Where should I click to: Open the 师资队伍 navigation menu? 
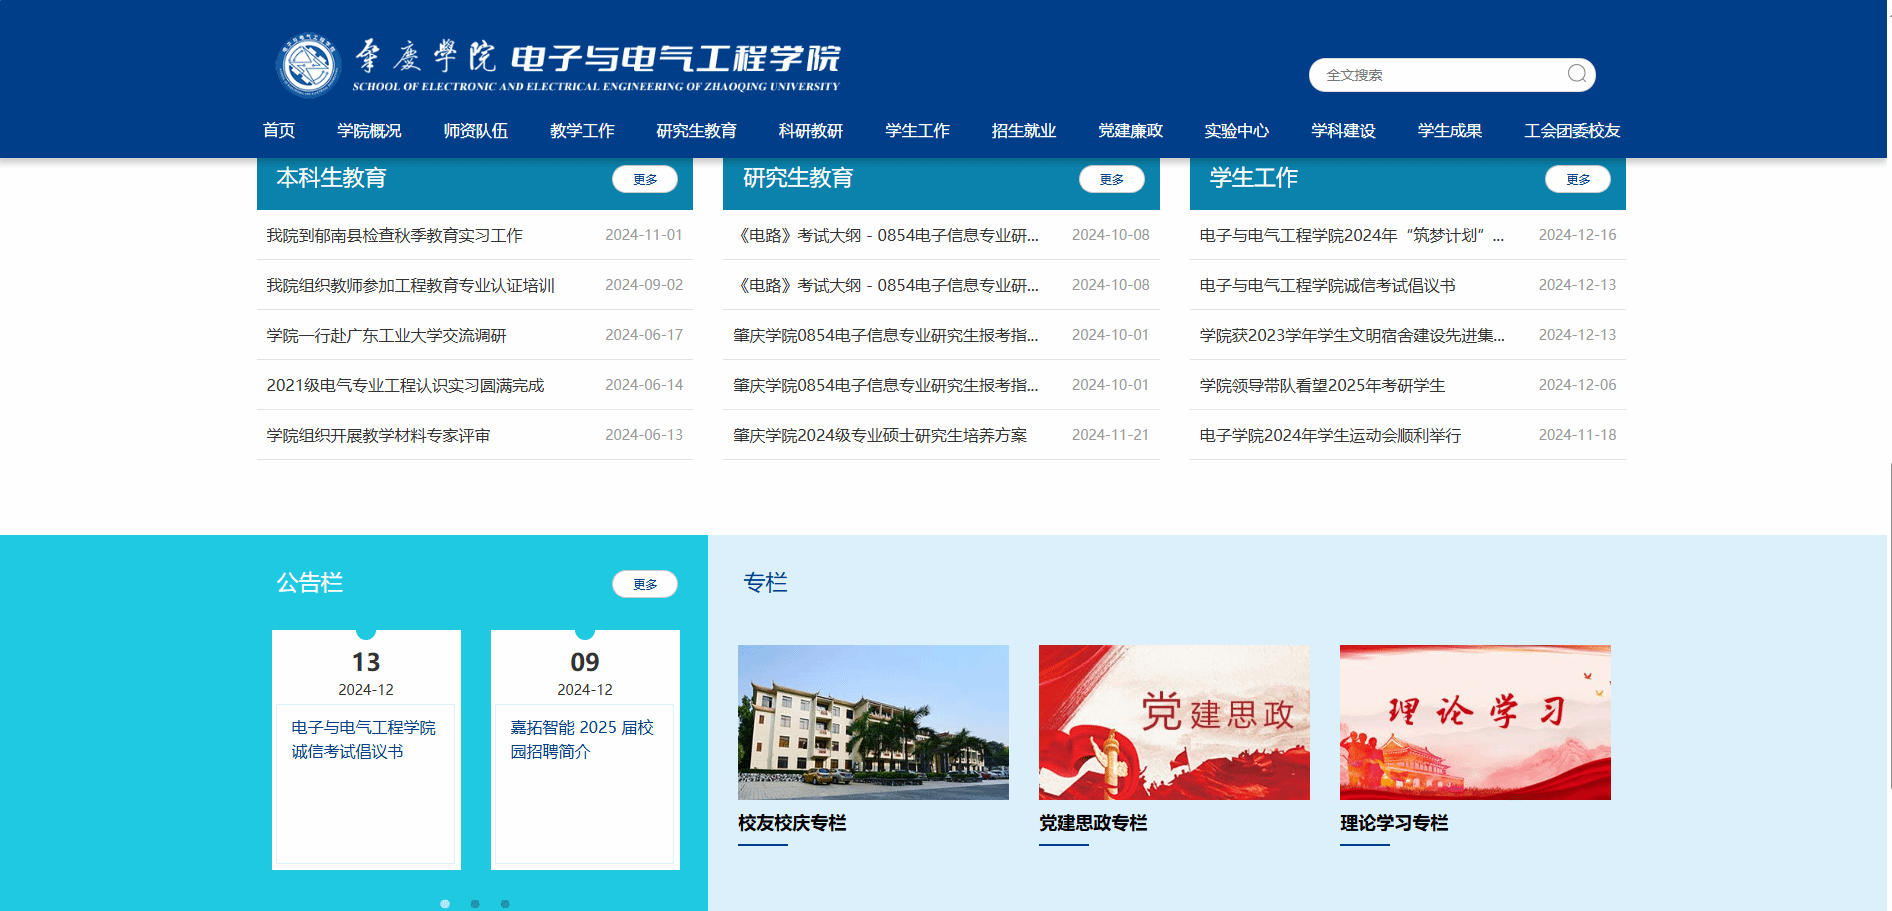pyautogui.click(x=475, y=130)
